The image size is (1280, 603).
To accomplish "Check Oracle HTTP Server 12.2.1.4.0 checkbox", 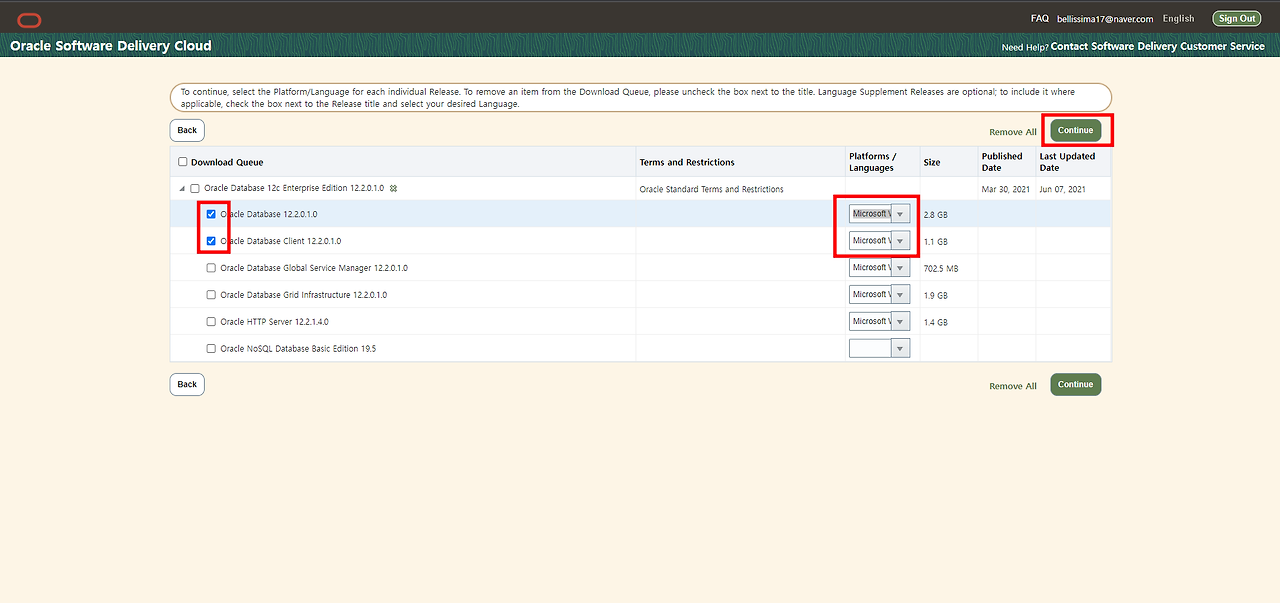I will [x=211, y=322].
